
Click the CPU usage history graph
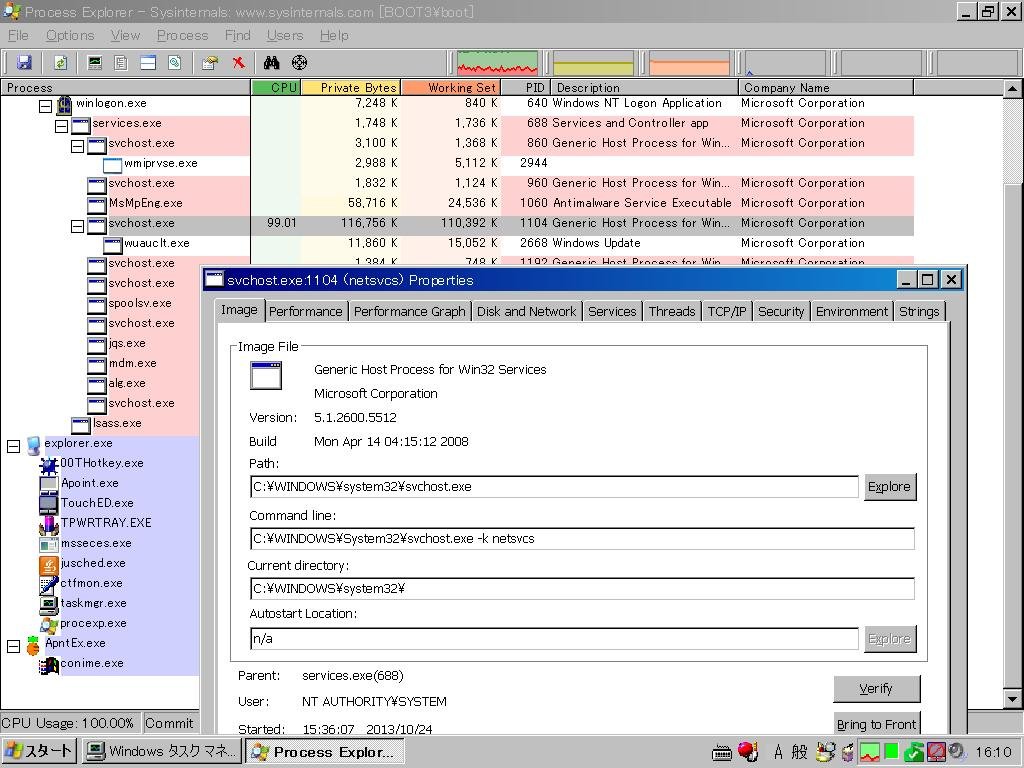coord(498,63)
